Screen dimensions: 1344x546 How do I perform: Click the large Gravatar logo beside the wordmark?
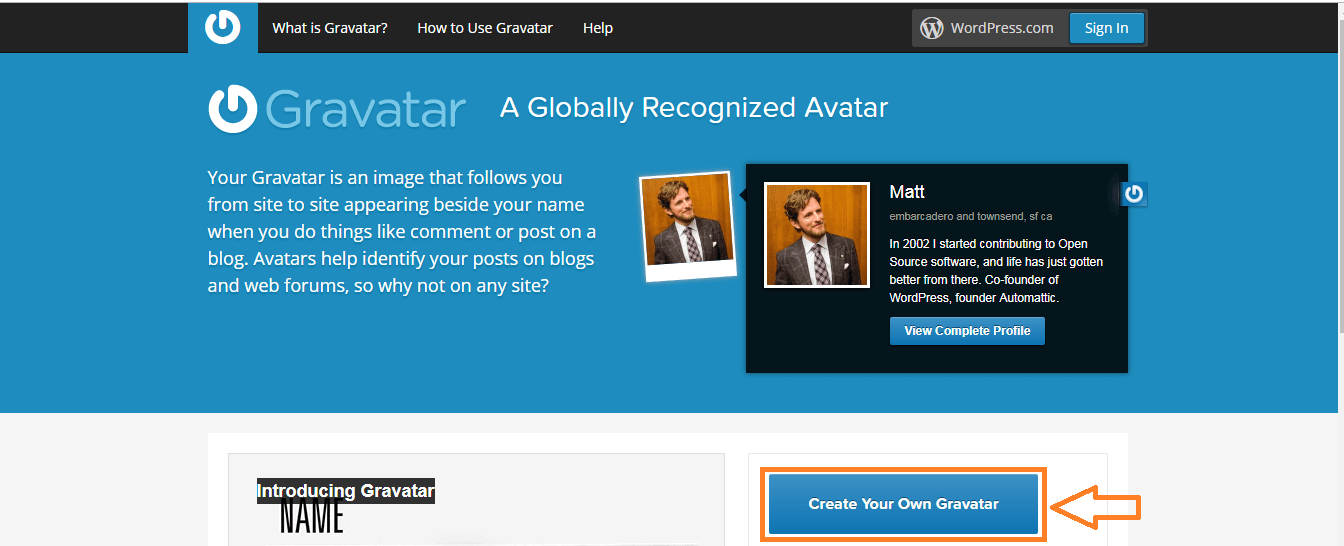click(233, 108)
